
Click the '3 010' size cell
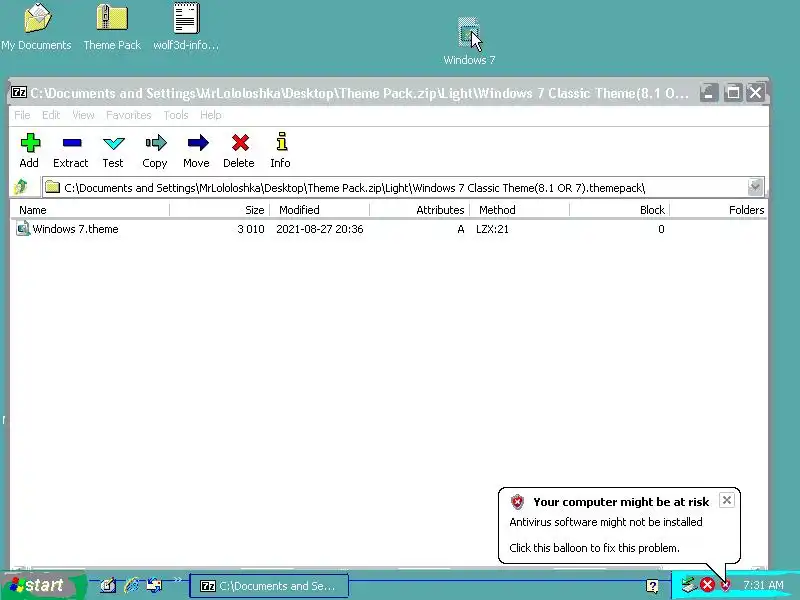[x=251, y=229]
